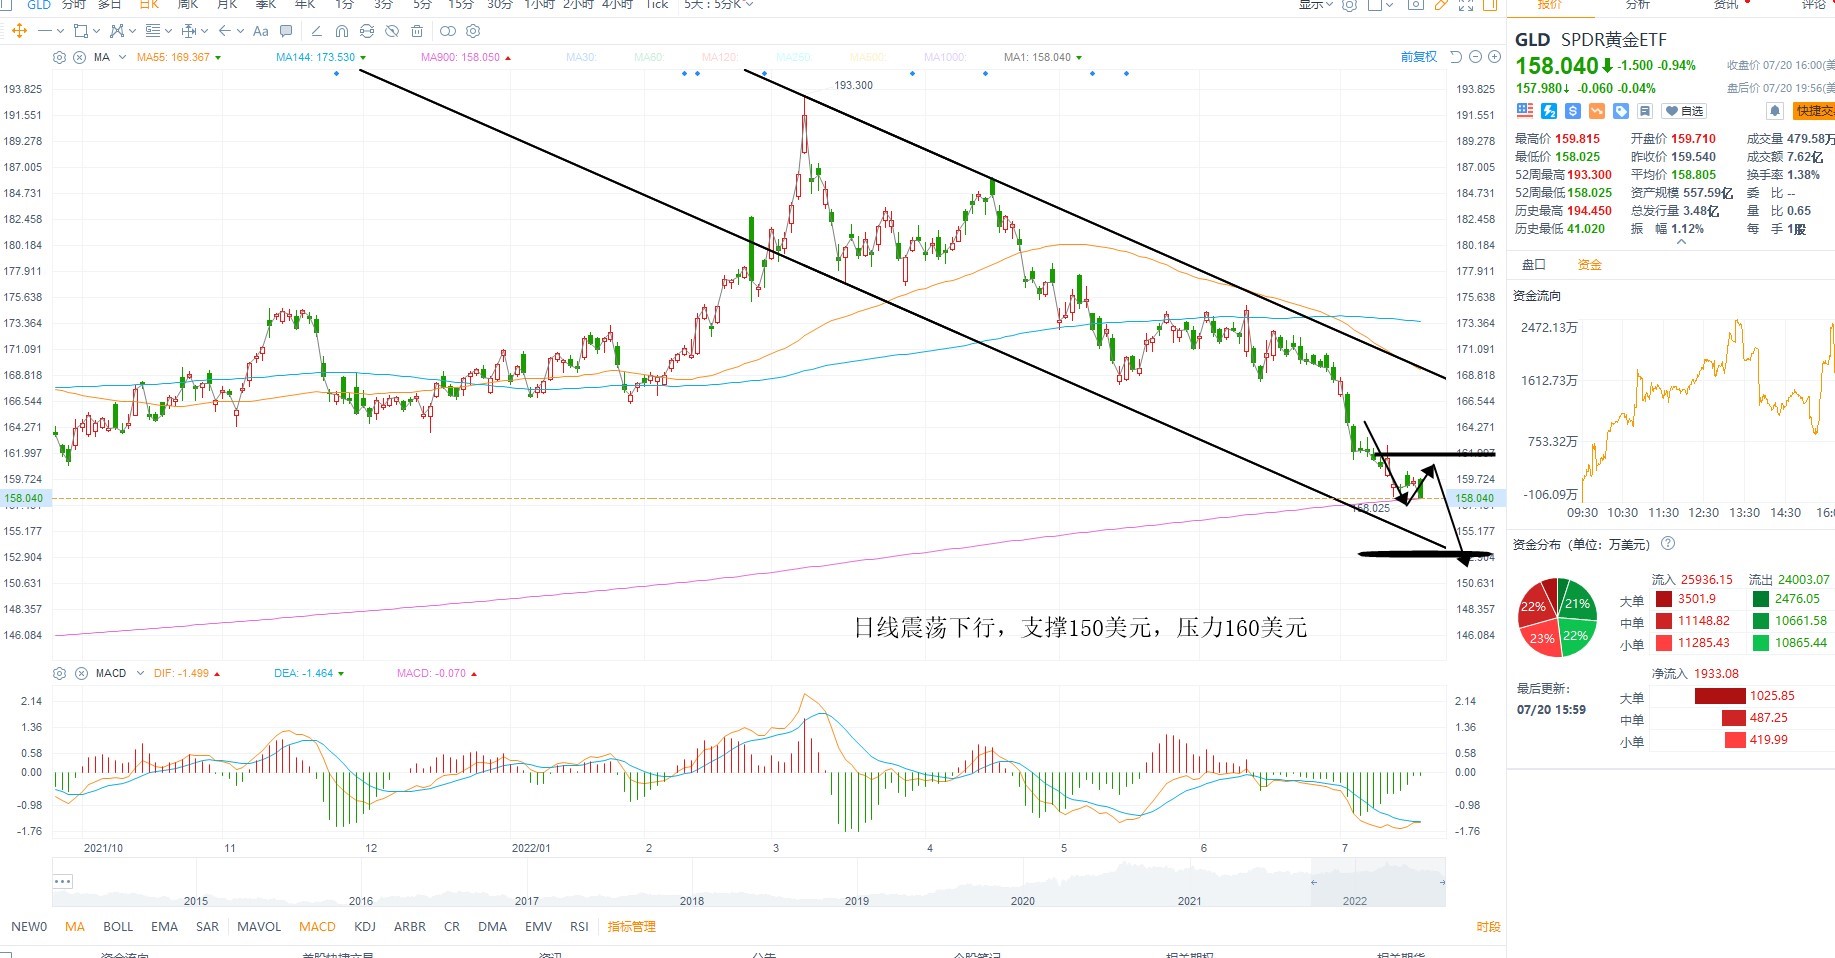This screenshot has width=1835, height=958.
Task: Zoom out the chart with minus icon
Action: (x=1475, y=57)
